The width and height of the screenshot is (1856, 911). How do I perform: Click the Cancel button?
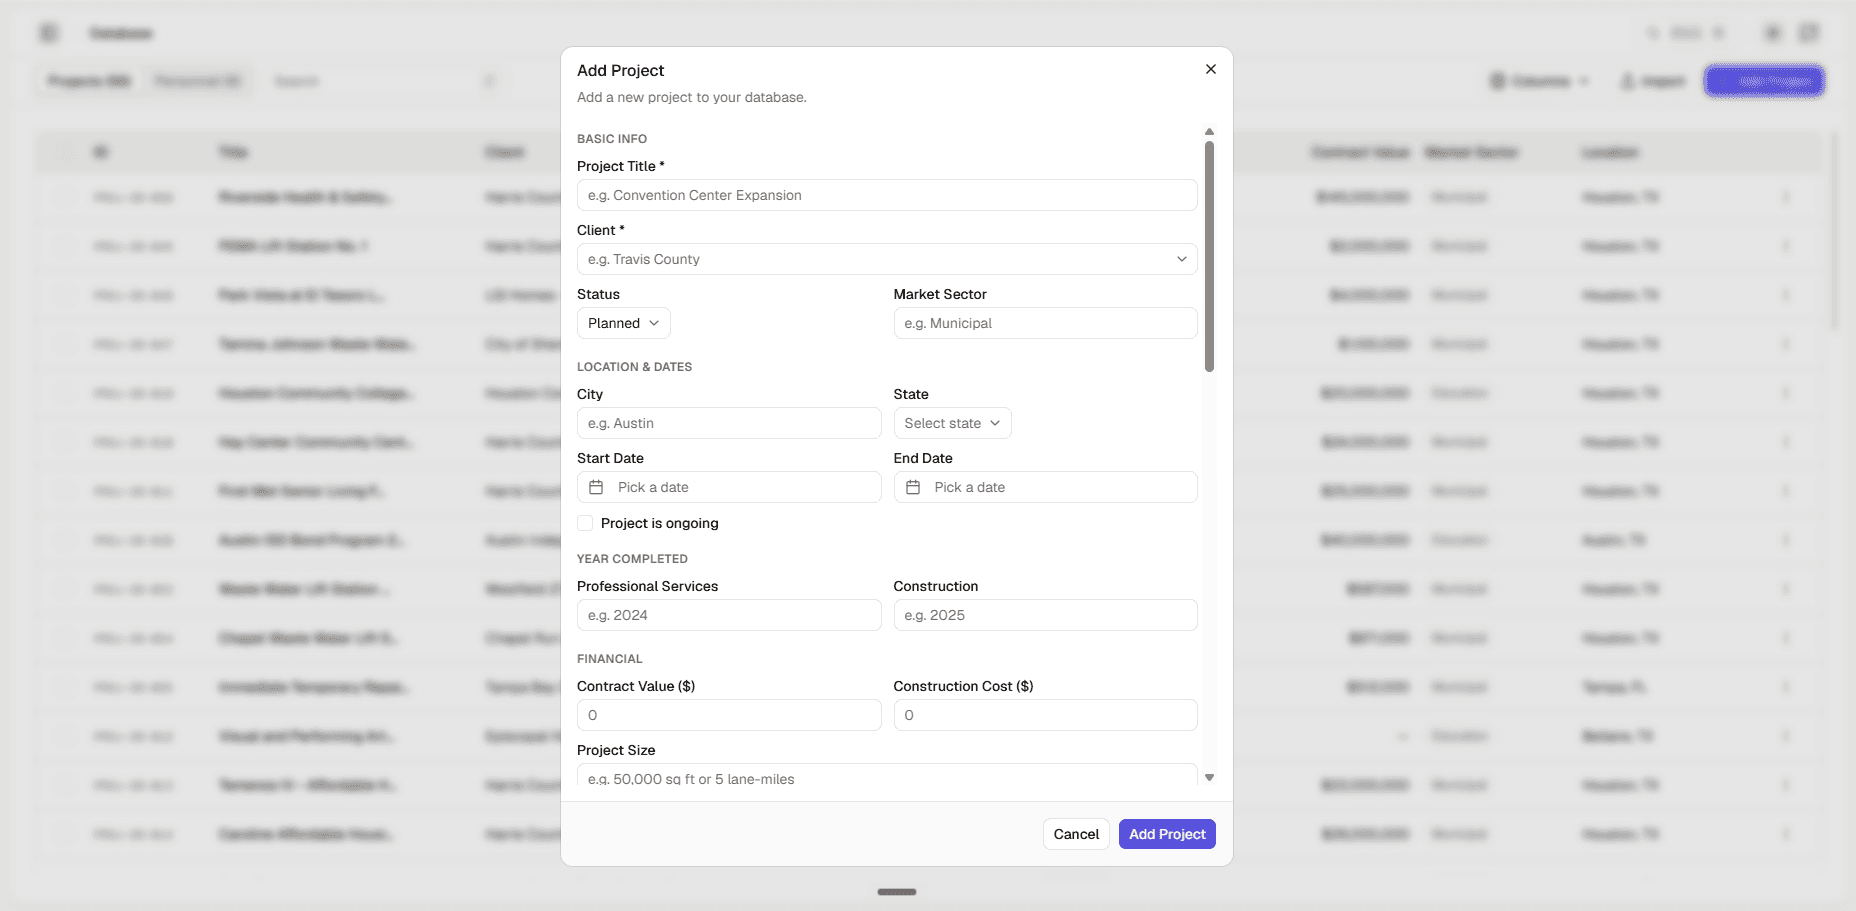coord(1076,834)
